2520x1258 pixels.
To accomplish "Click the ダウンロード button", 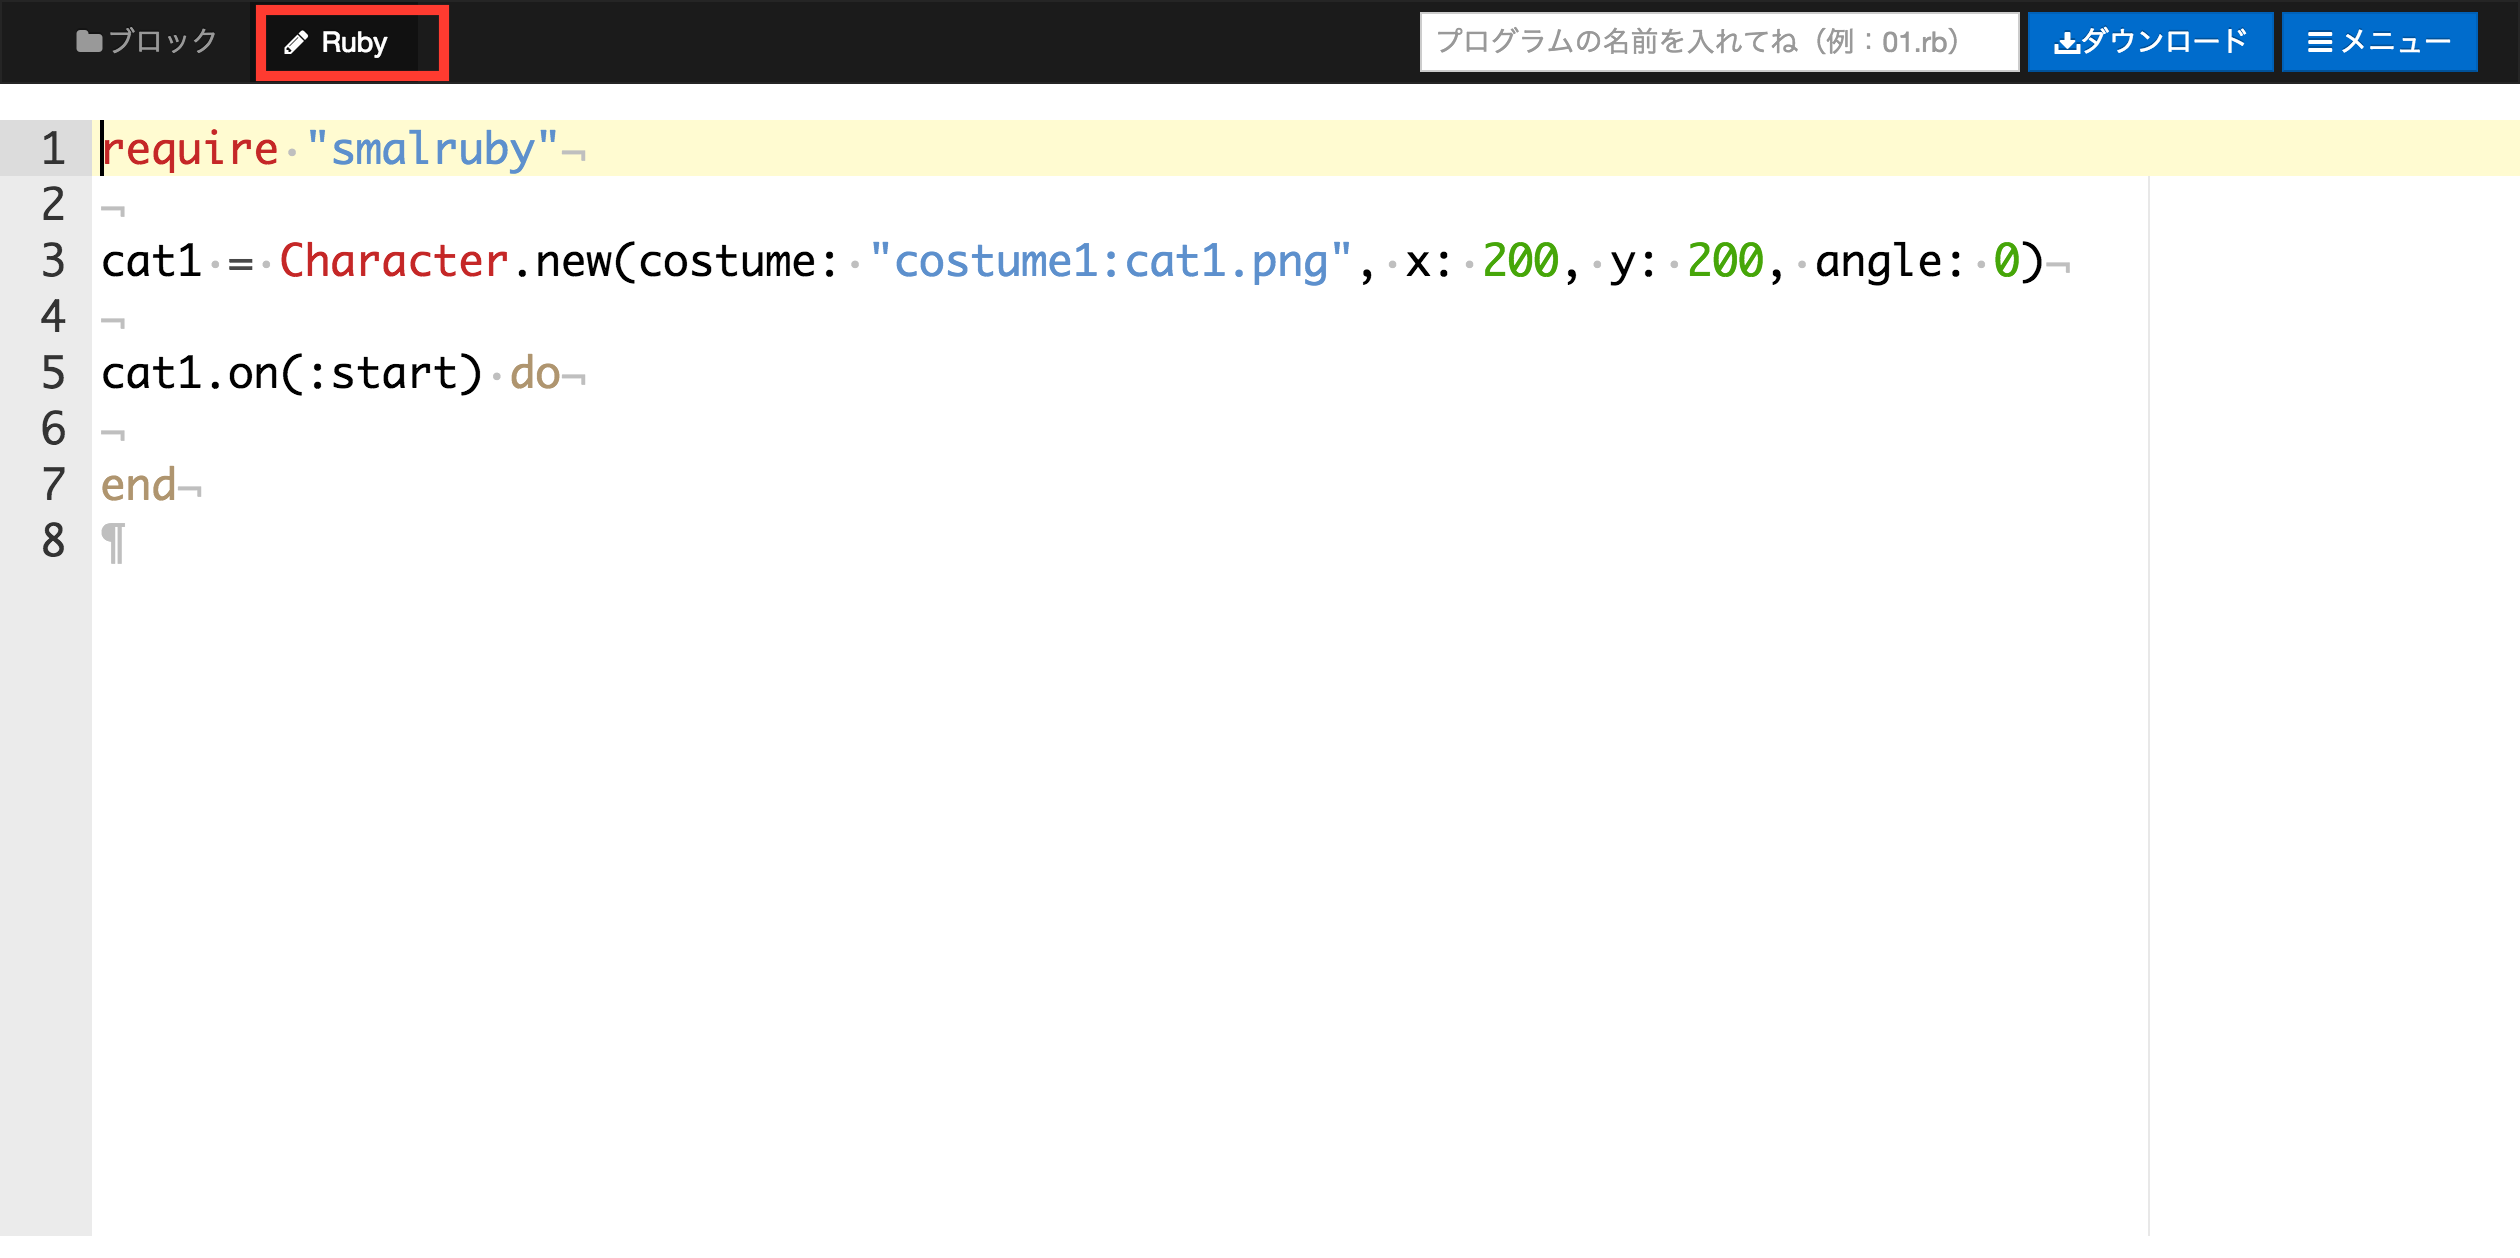I will (x=2150, y=42).
